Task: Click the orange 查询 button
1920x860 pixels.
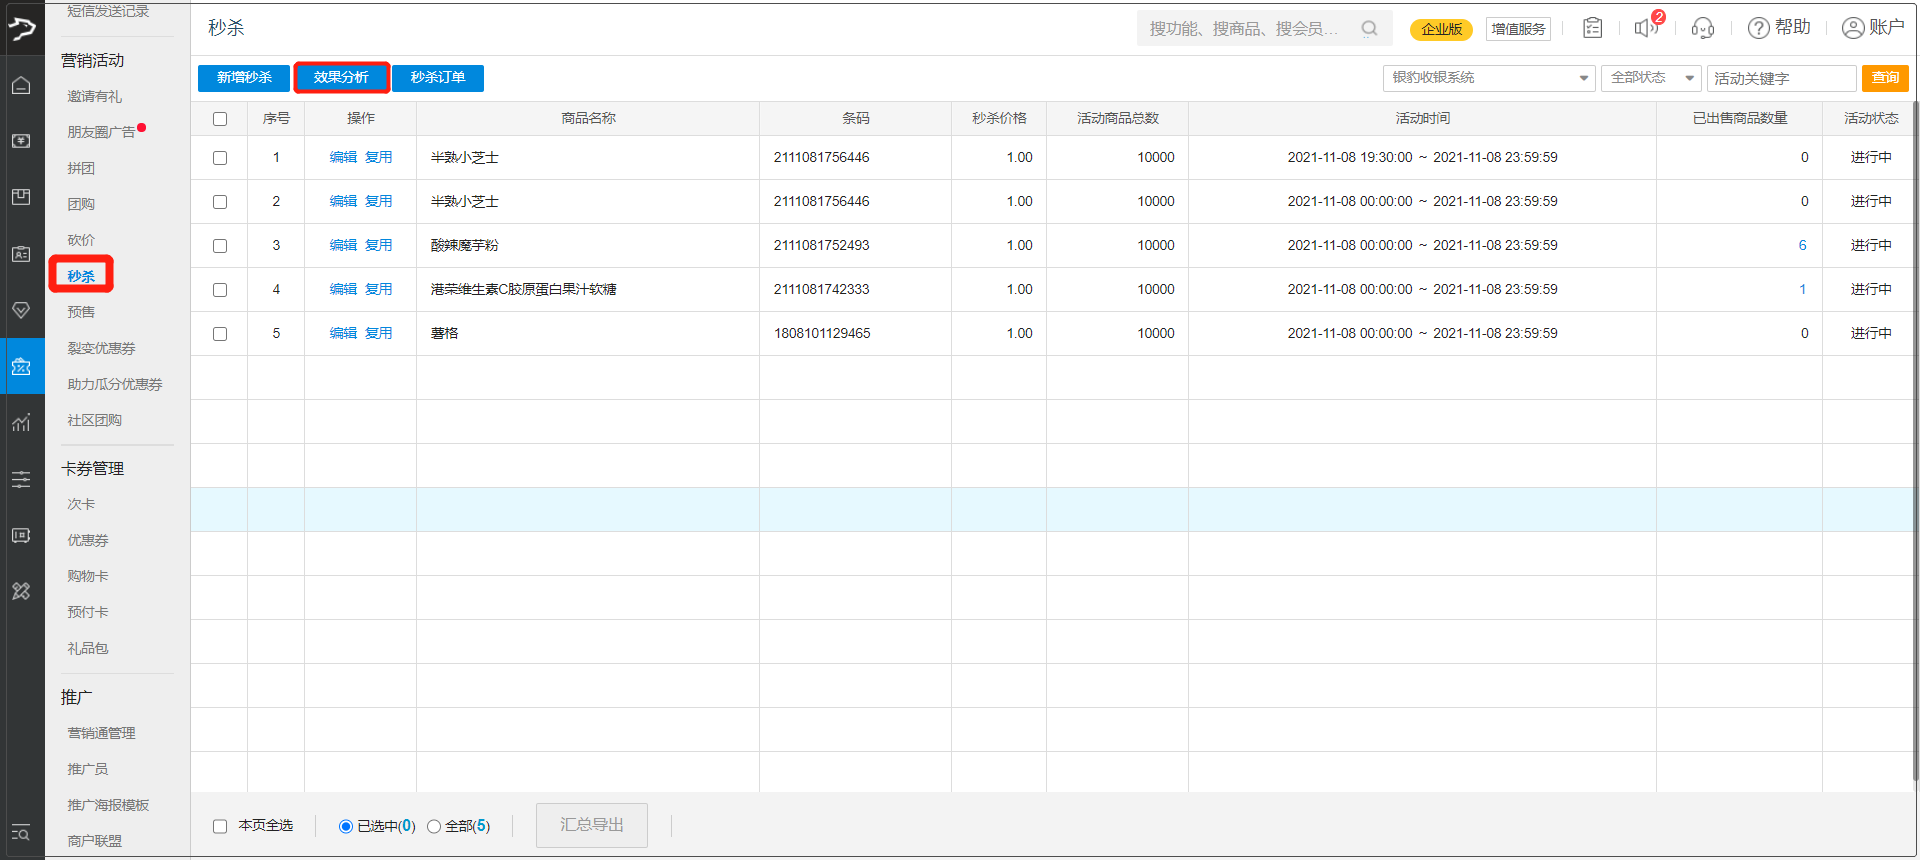Action: [1885, 78]
